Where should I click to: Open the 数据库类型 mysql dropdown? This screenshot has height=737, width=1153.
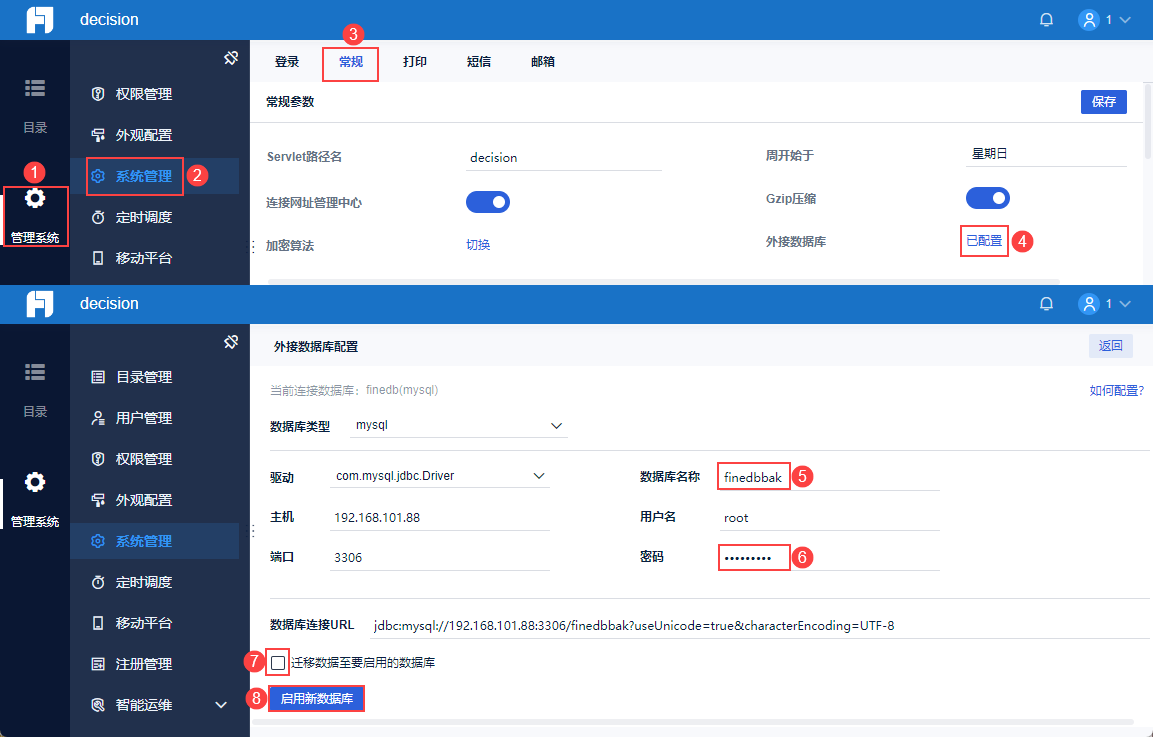point(459,425)
